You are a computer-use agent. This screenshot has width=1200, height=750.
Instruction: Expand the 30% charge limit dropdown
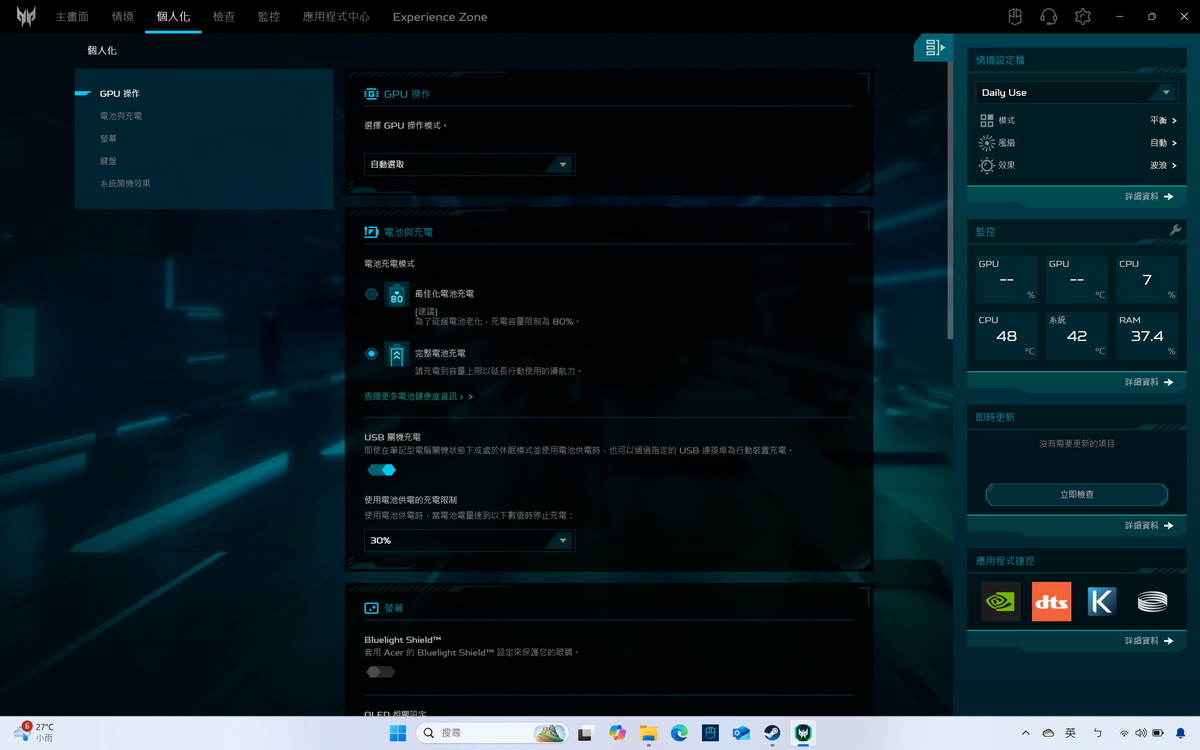469,540
